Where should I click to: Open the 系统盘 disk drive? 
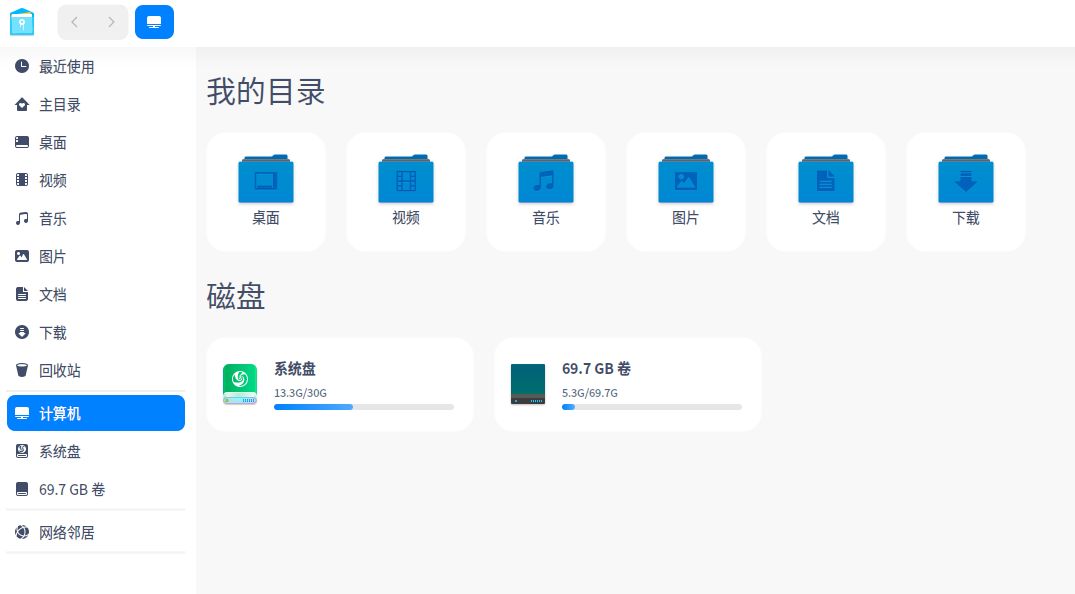coord(340,384)
